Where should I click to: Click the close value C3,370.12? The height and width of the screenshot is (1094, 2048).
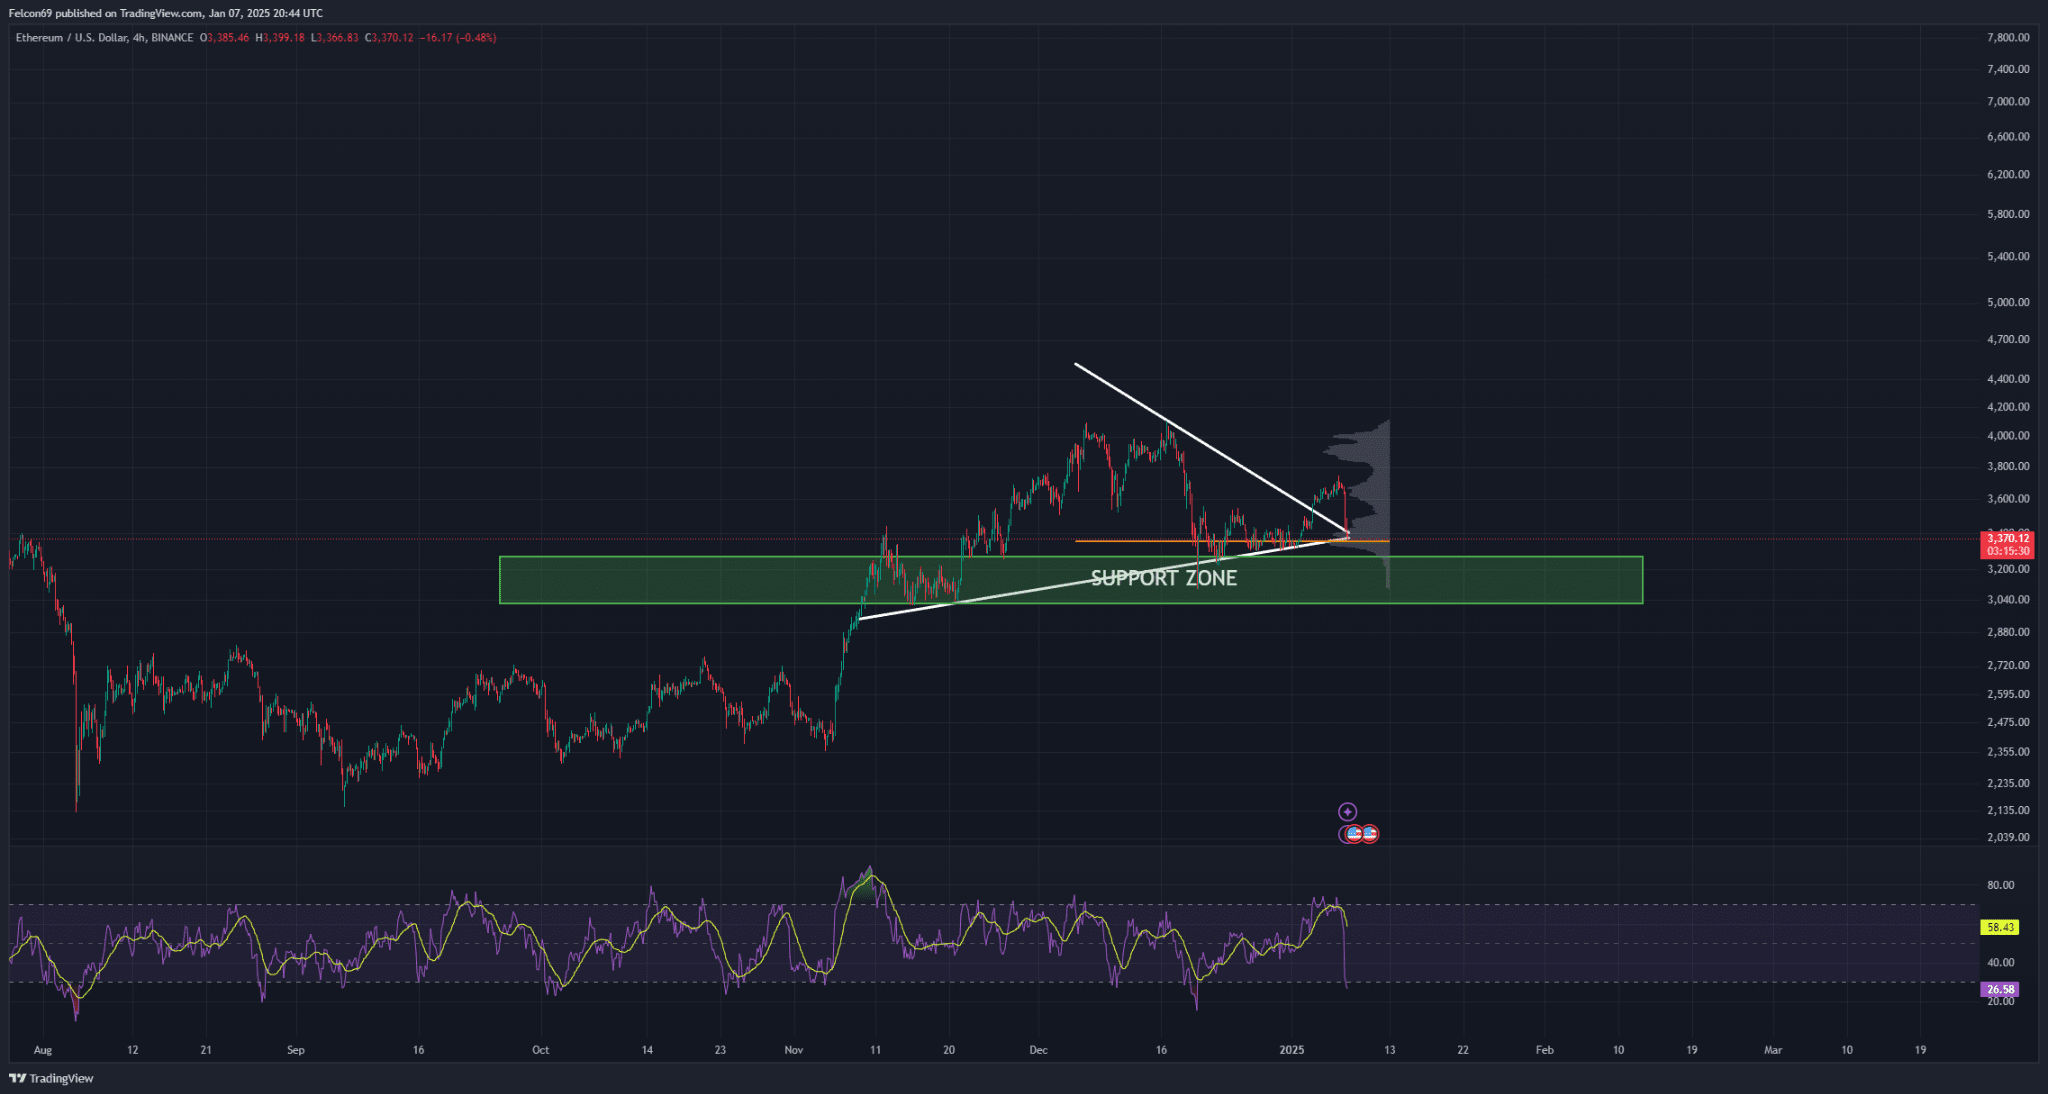[x=389, y=38]
